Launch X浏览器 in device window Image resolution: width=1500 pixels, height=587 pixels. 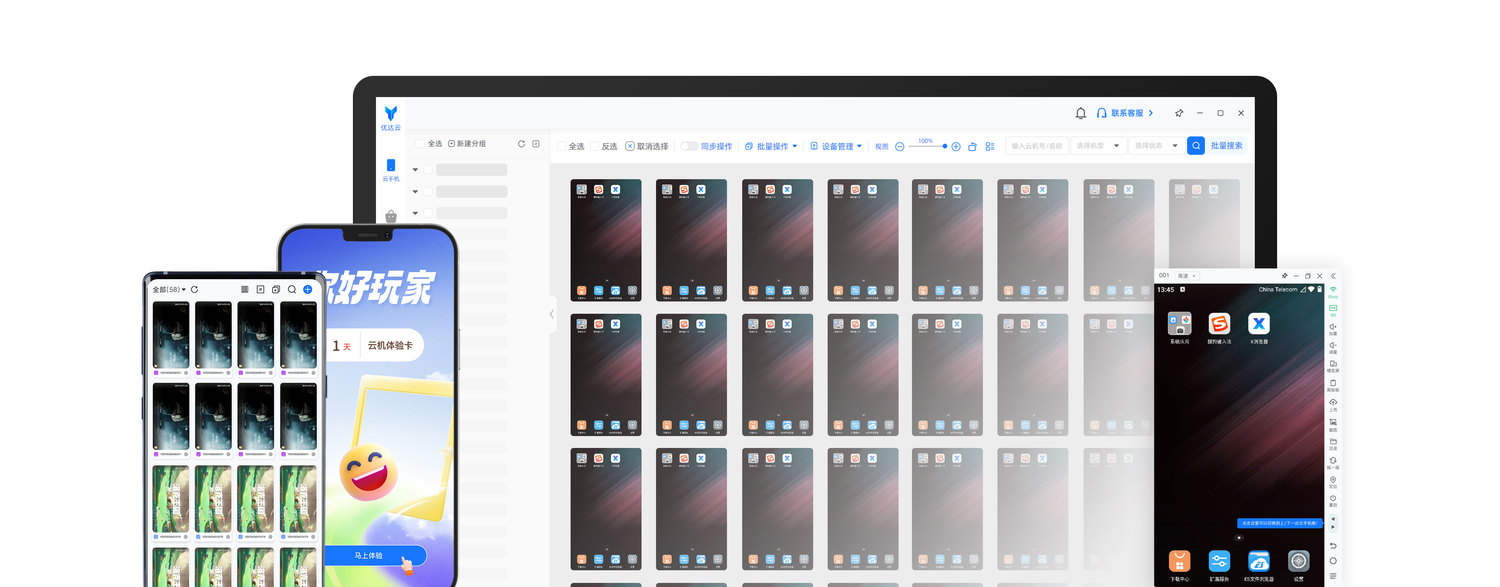point(1259,327)
